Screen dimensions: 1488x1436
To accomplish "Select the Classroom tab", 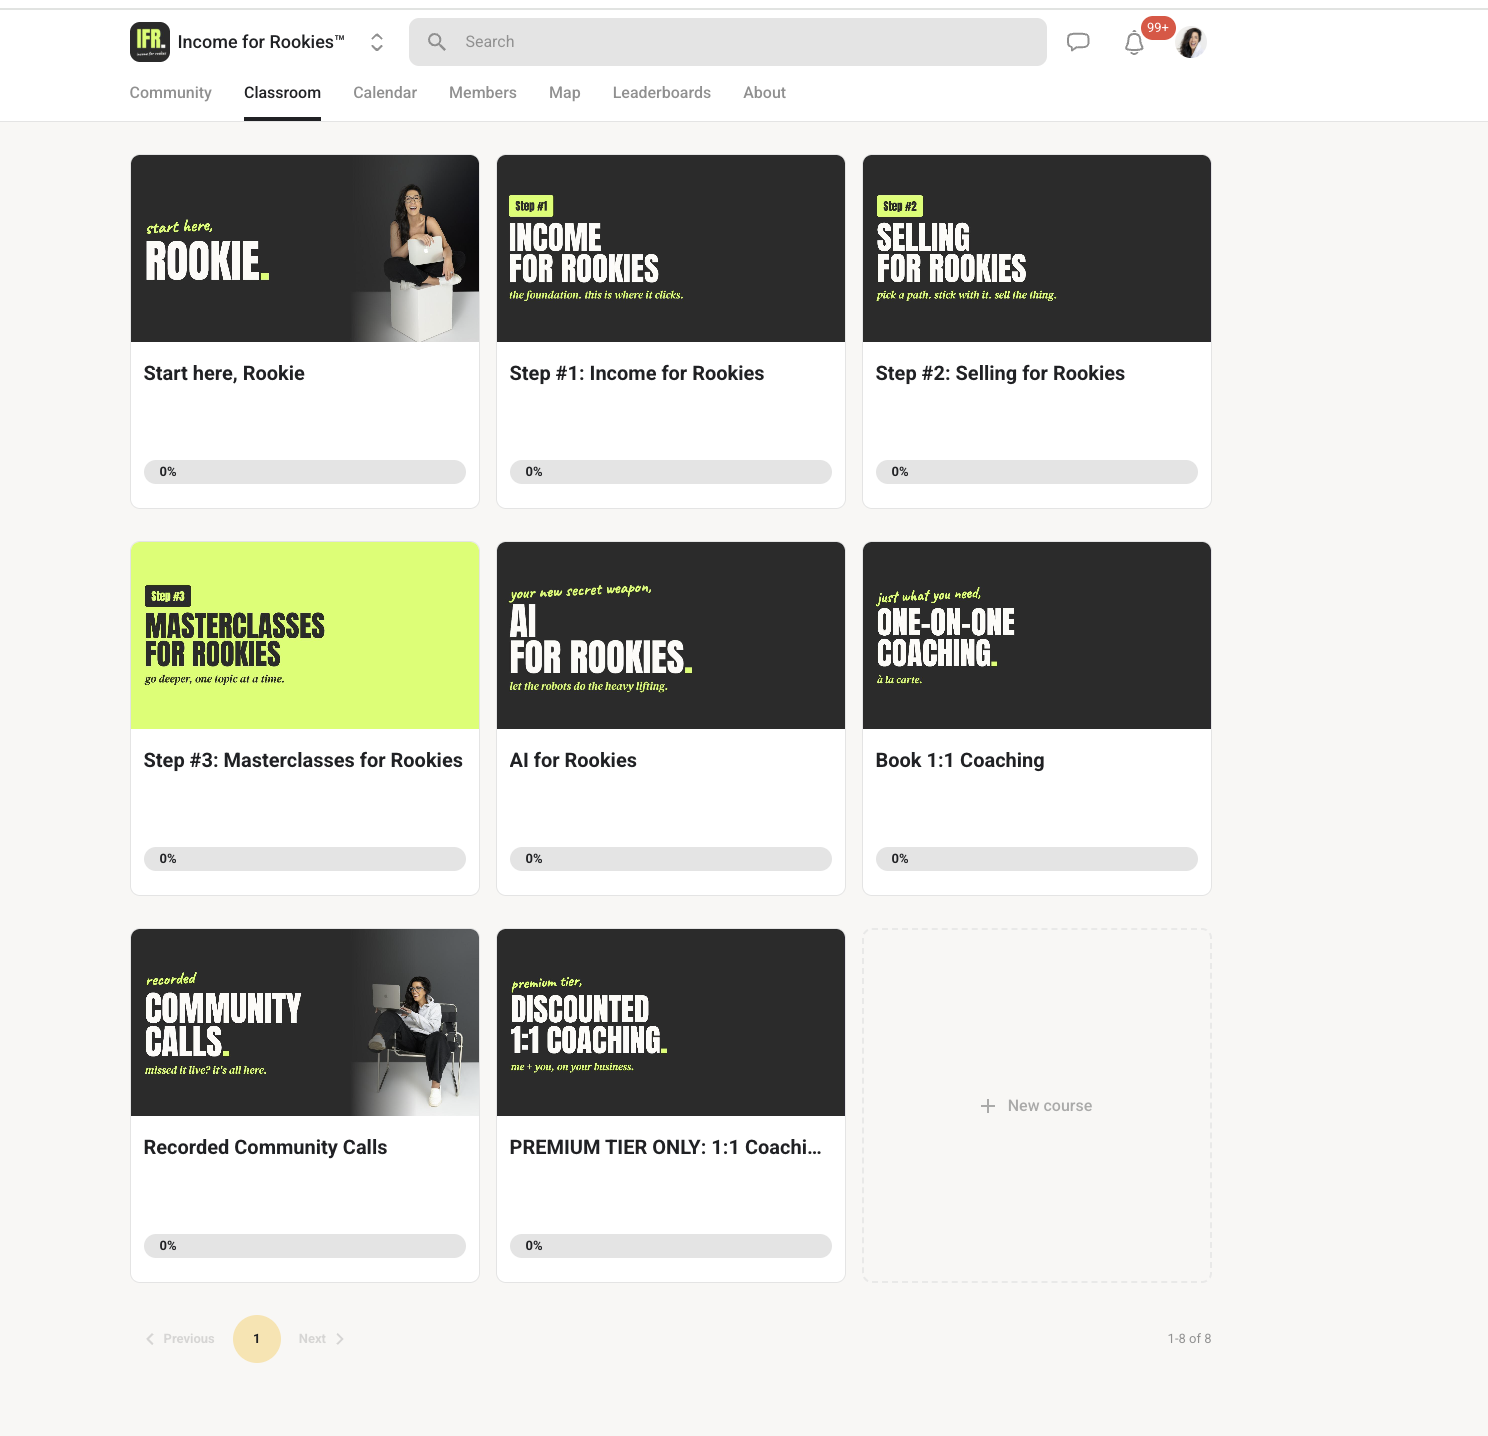I will point(283,93).
